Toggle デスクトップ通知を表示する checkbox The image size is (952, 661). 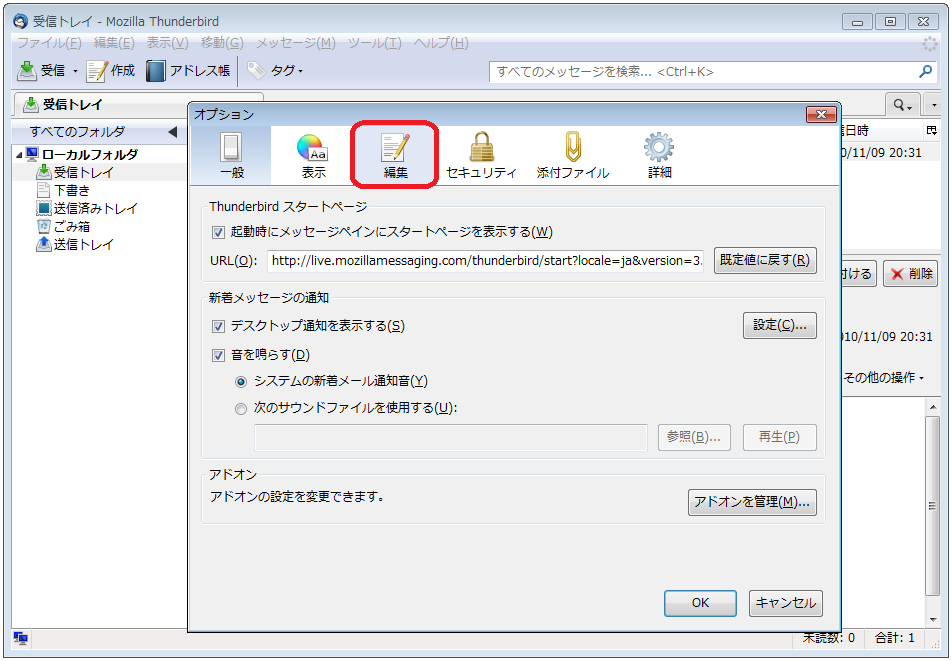pos(218,327)
